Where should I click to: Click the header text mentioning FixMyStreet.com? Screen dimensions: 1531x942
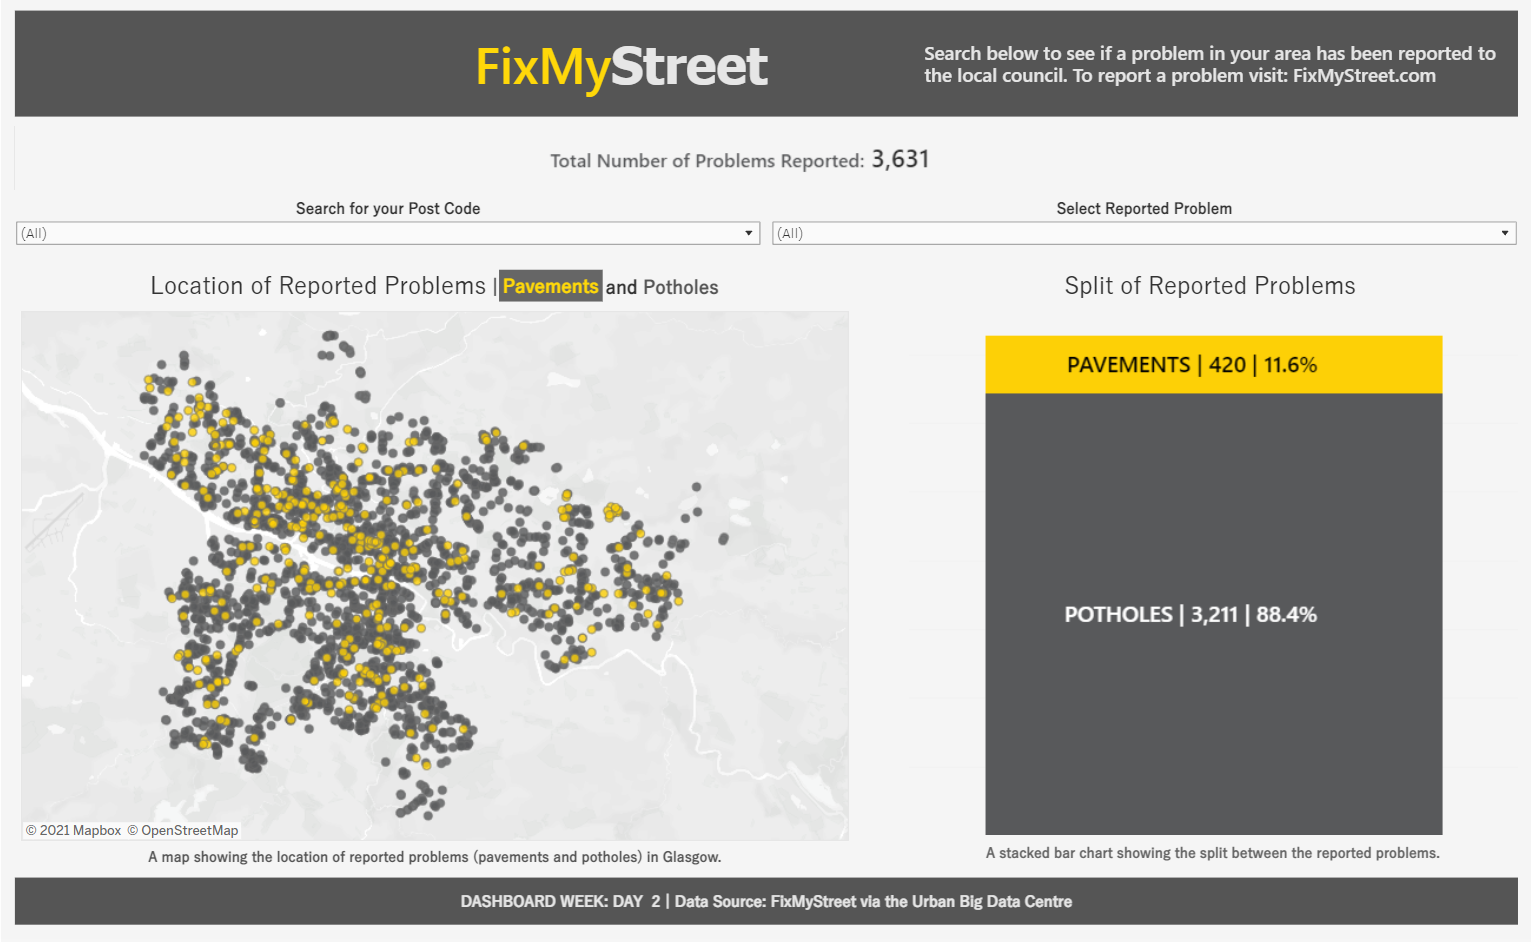1210,65
